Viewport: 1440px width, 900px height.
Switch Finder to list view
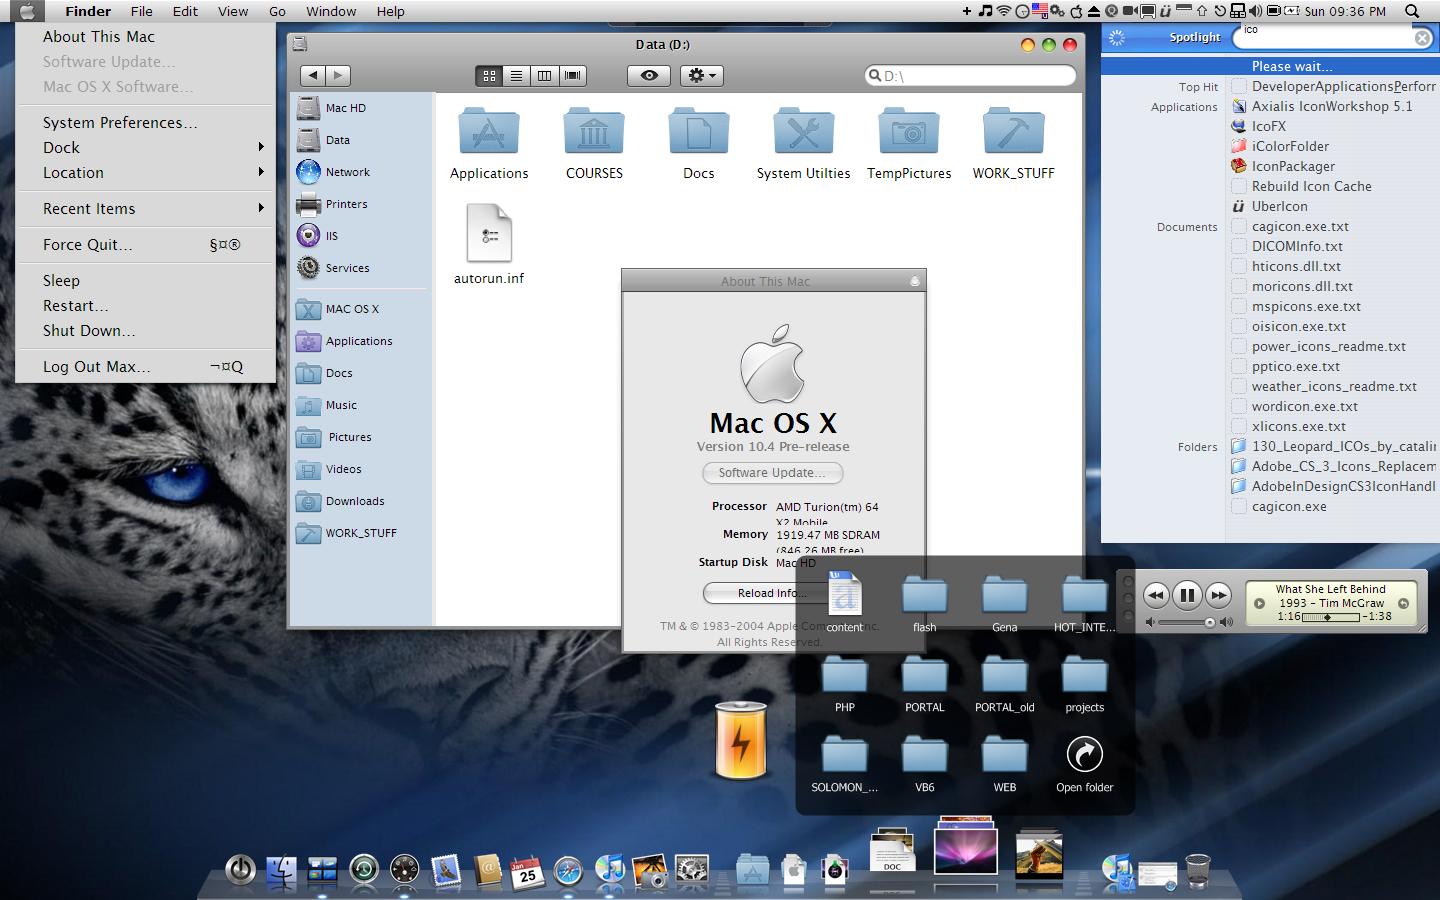pyautogui.click(x=516, y=75)
